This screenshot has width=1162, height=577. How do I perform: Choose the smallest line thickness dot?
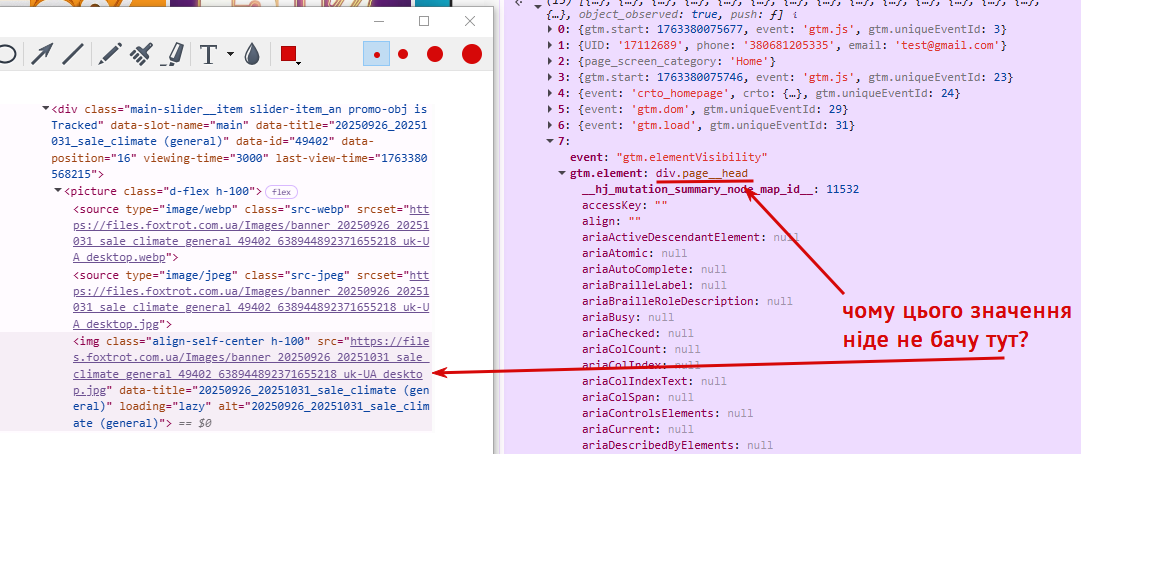coord(376,54)
